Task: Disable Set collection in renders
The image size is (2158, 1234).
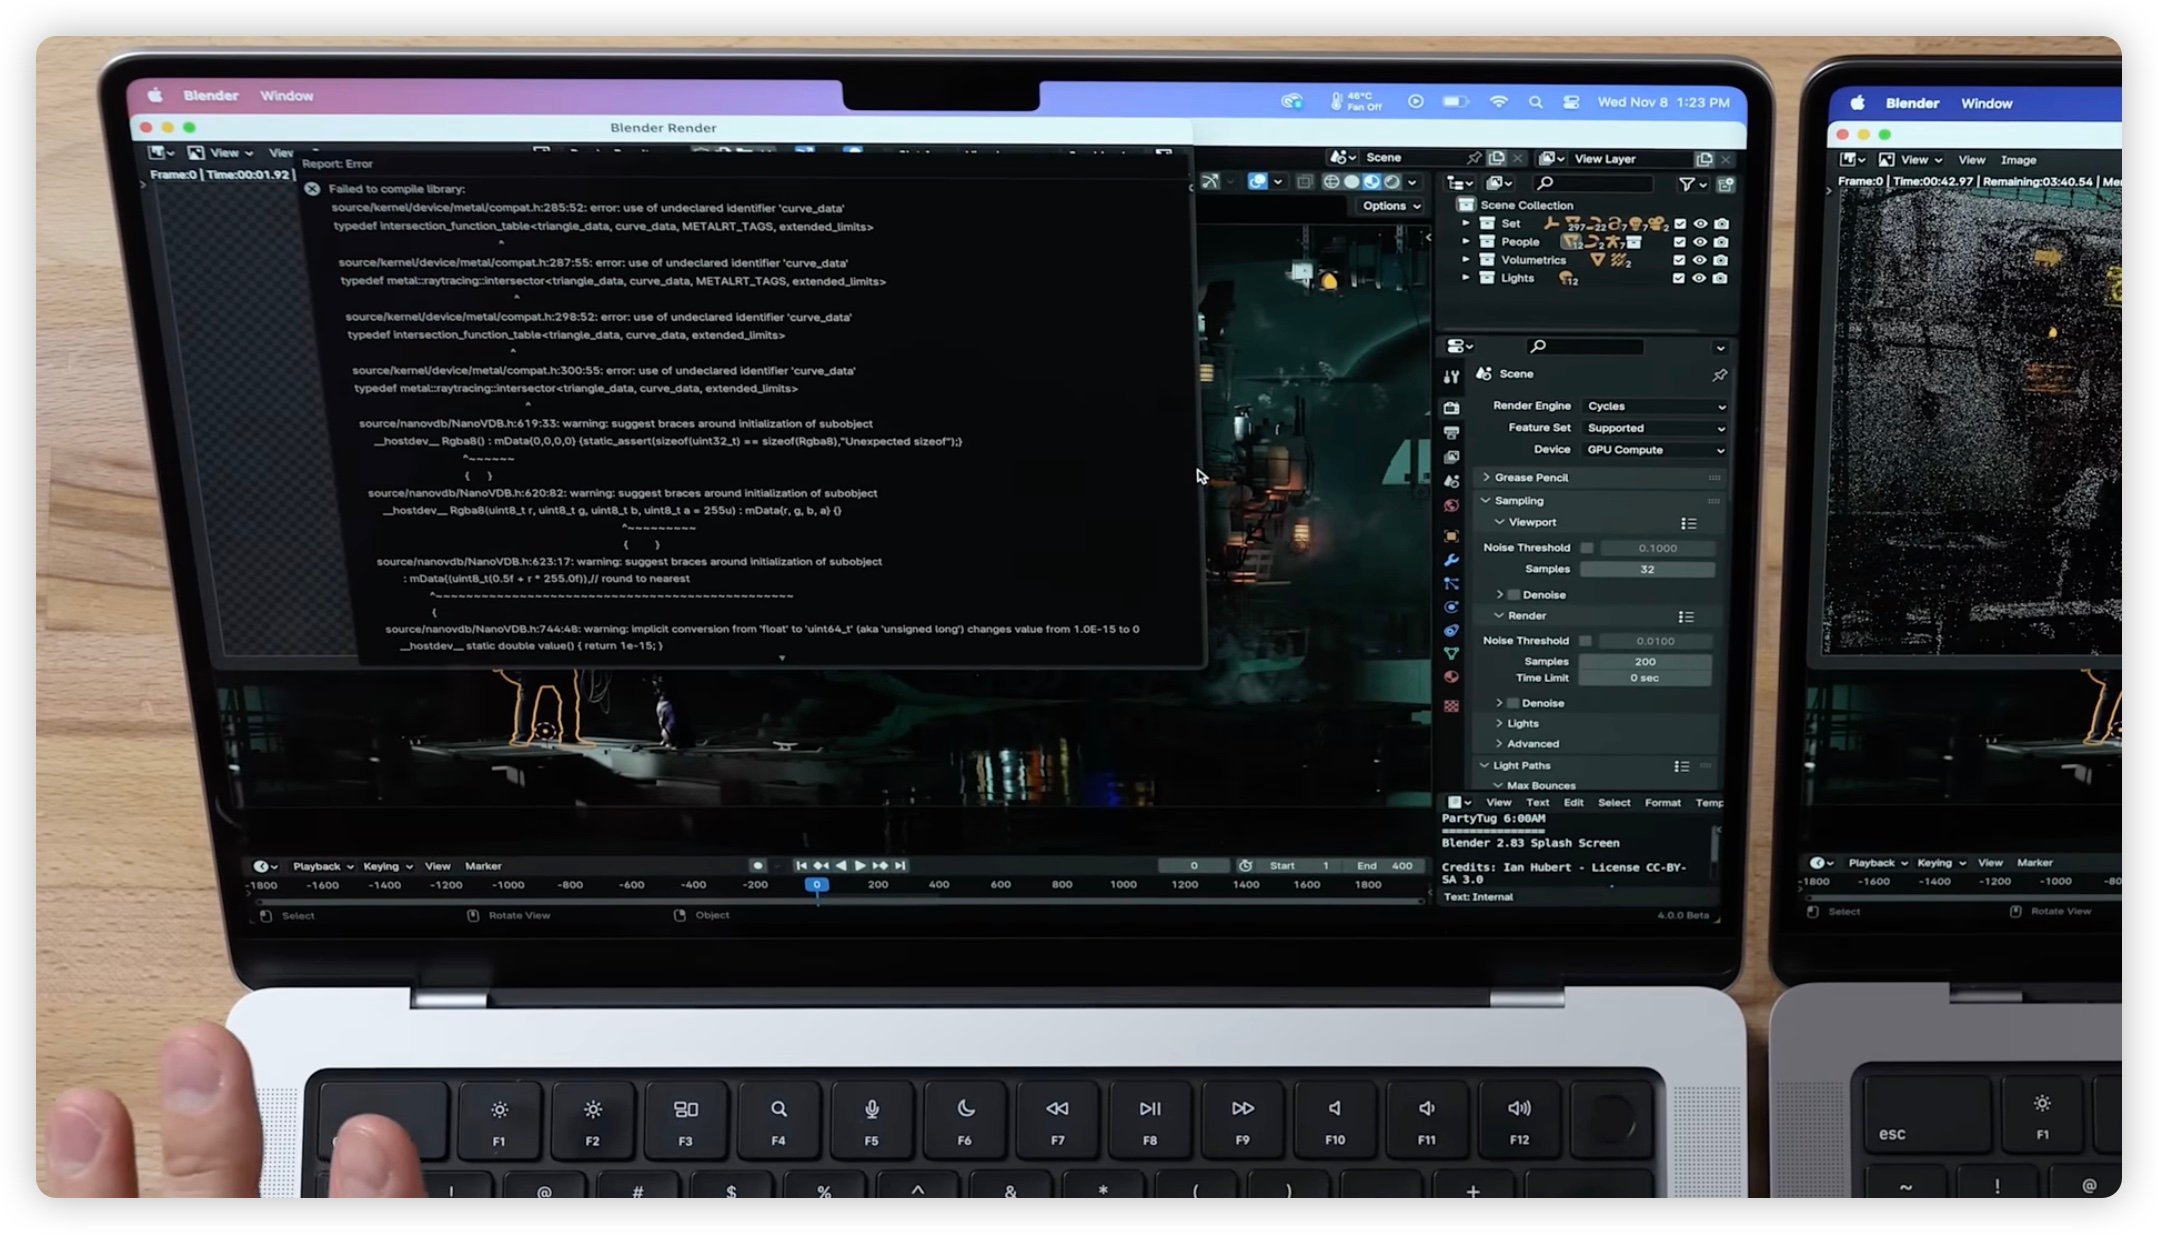Action: 1721,224
